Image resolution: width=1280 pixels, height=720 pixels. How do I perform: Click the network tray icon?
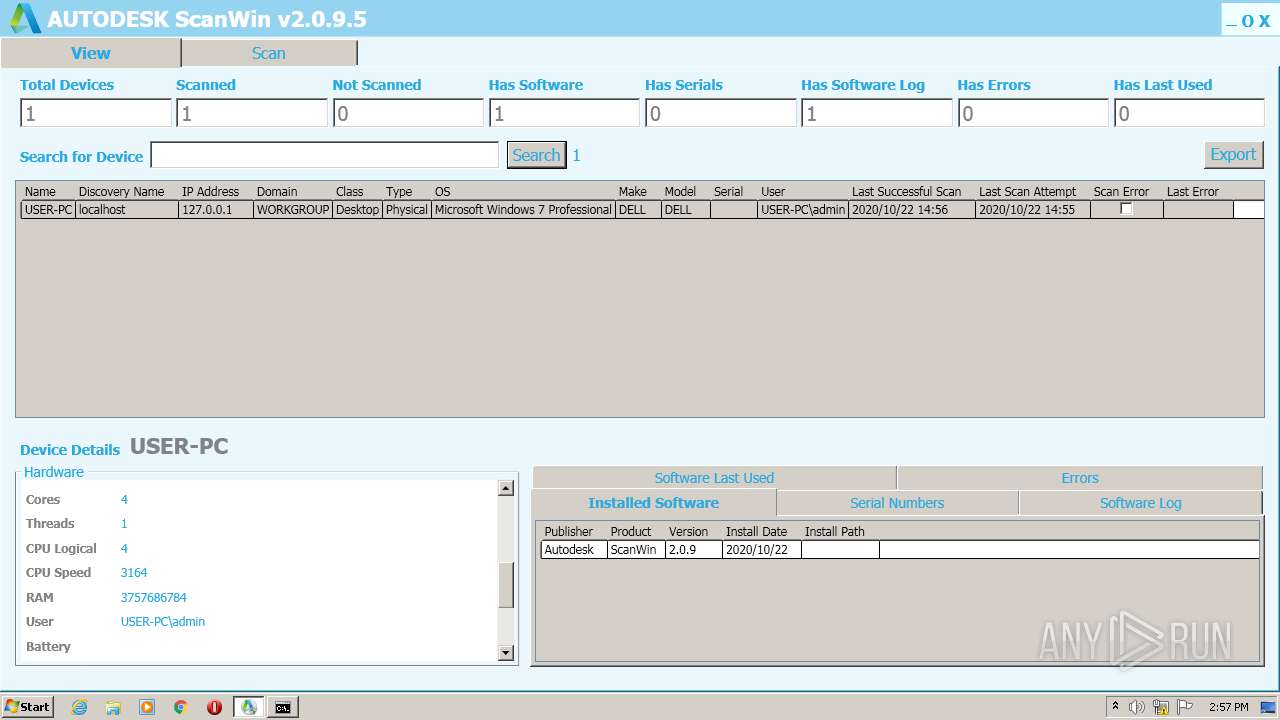1161,707
